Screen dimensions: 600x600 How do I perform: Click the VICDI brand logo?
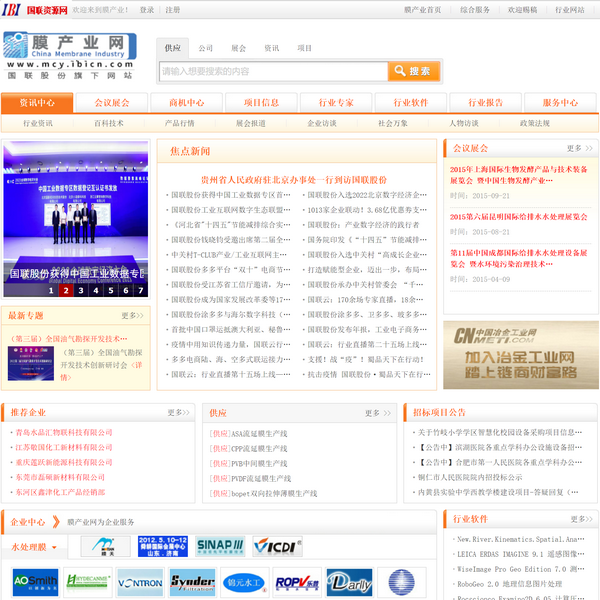[277, 546]
